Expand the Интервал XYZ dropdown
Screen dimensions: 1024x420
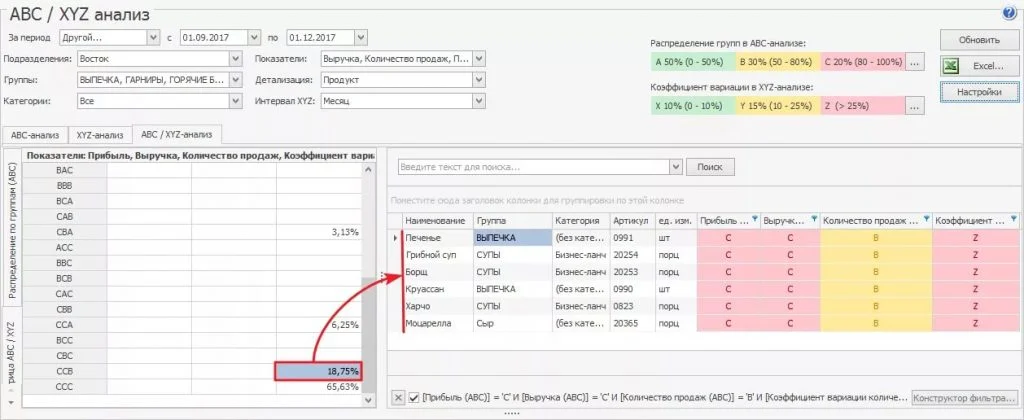pyautogui.click(x=479, y=102)
